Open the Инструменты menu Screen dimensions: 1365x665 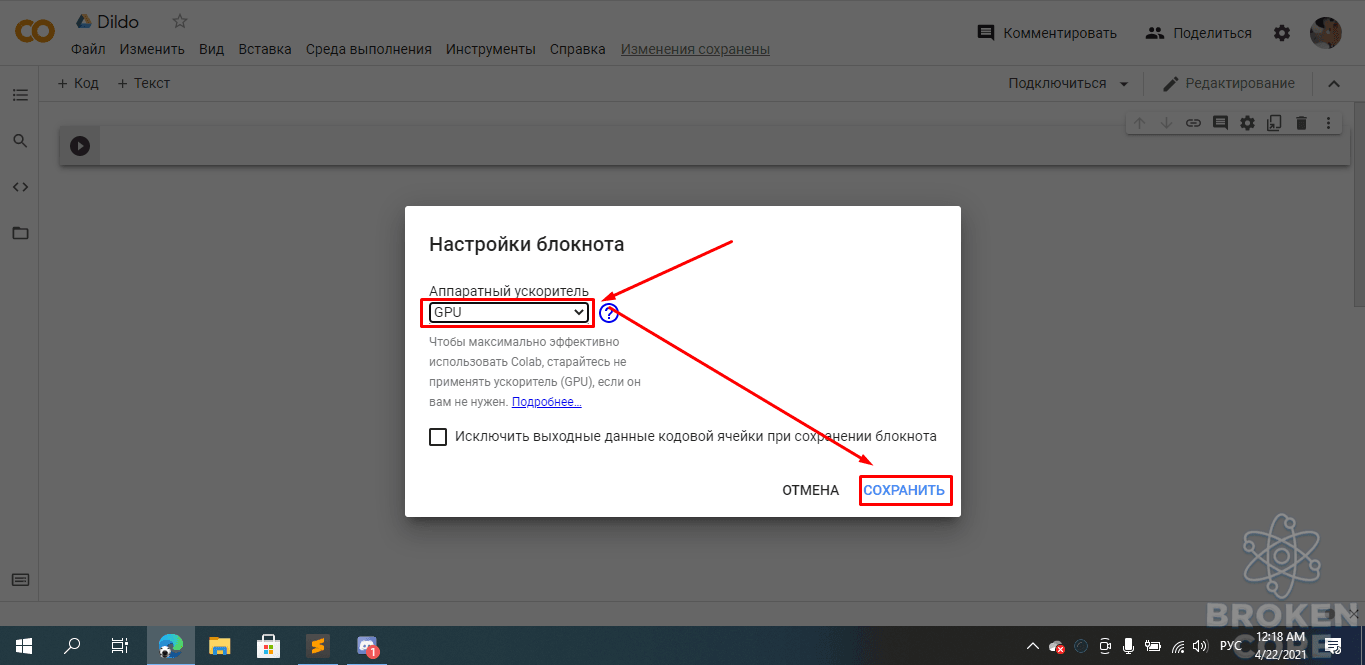pyautogui.click(x=491, y=49)
